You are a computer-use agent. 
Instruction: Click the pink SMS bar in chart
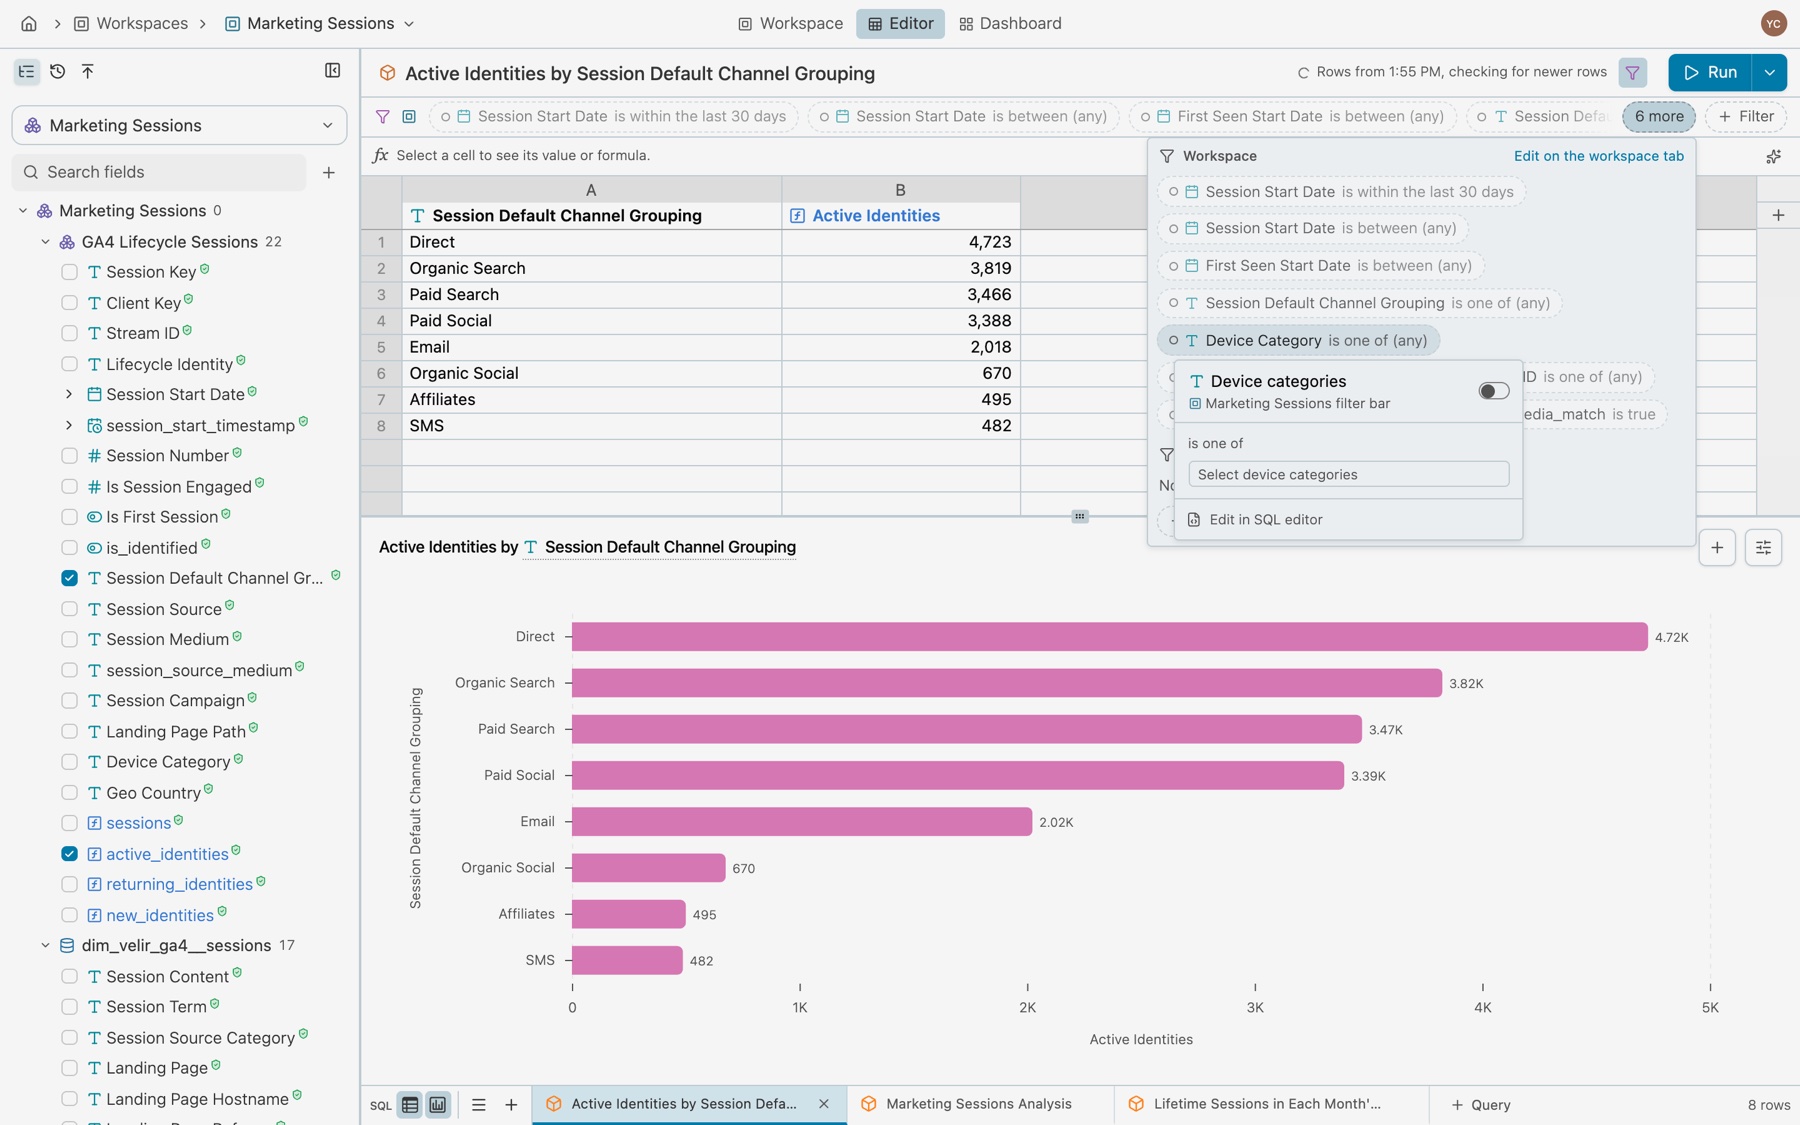tap(627, 960)
